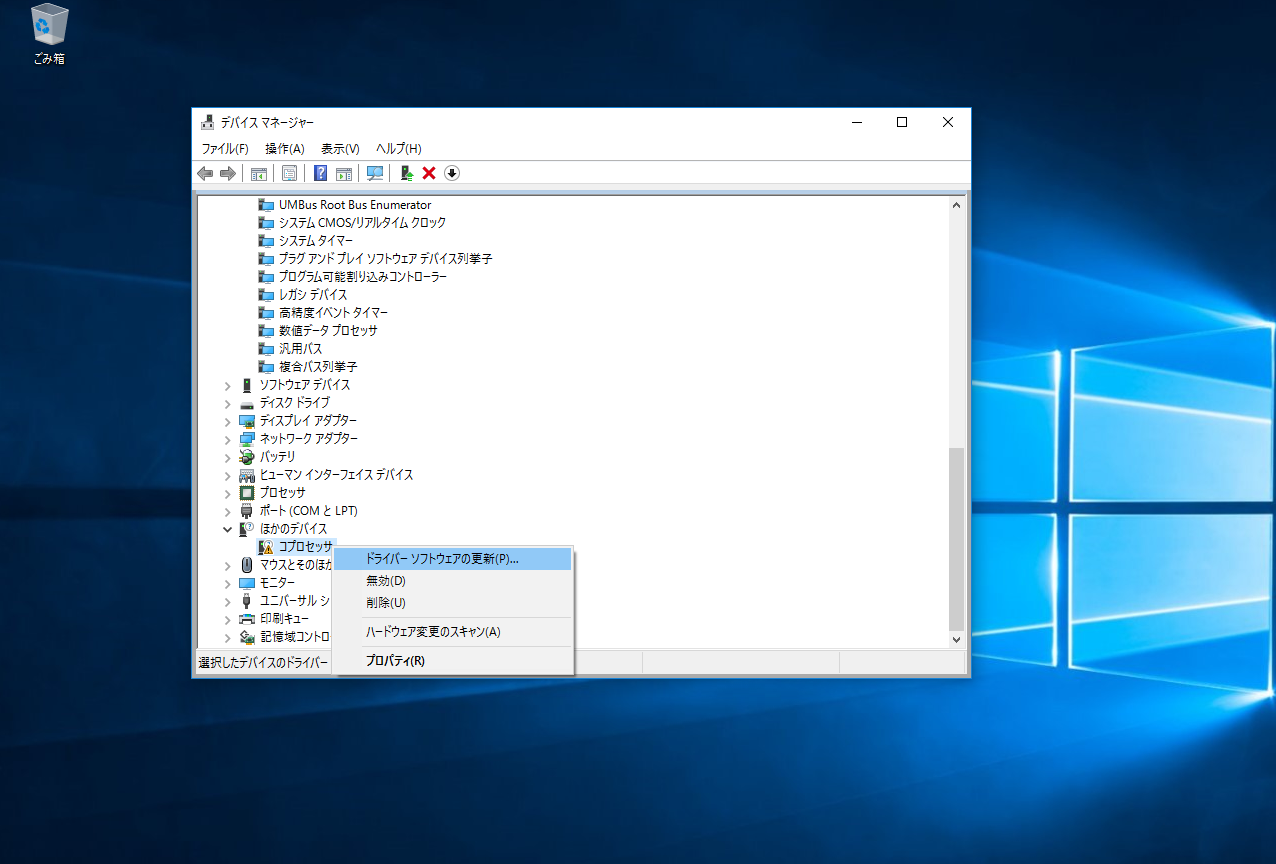Viewport: 1276px width, 864px height.
Task: Click the update driver icon with green arrow
Action: coord(406,173)
